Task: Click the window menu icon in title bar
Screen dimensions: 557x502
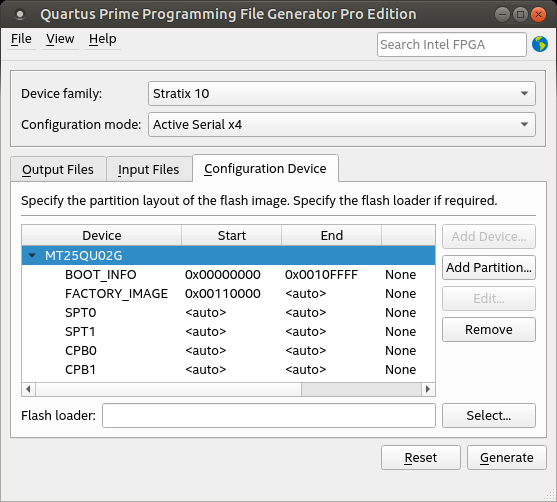Action: (x=20, y=14)
